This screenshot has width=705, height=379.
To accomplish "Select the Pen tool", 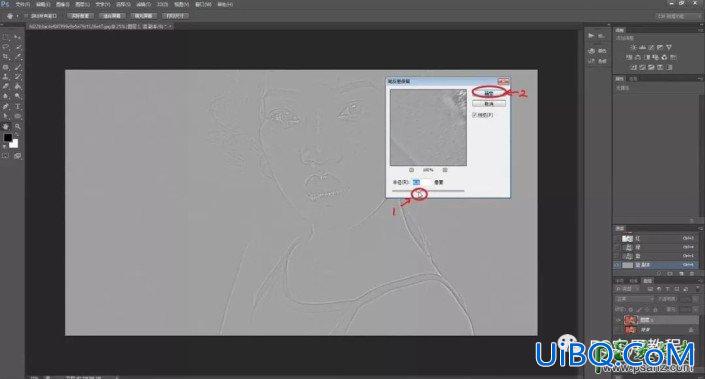I will pyautogui.click(x=6, y=107).
